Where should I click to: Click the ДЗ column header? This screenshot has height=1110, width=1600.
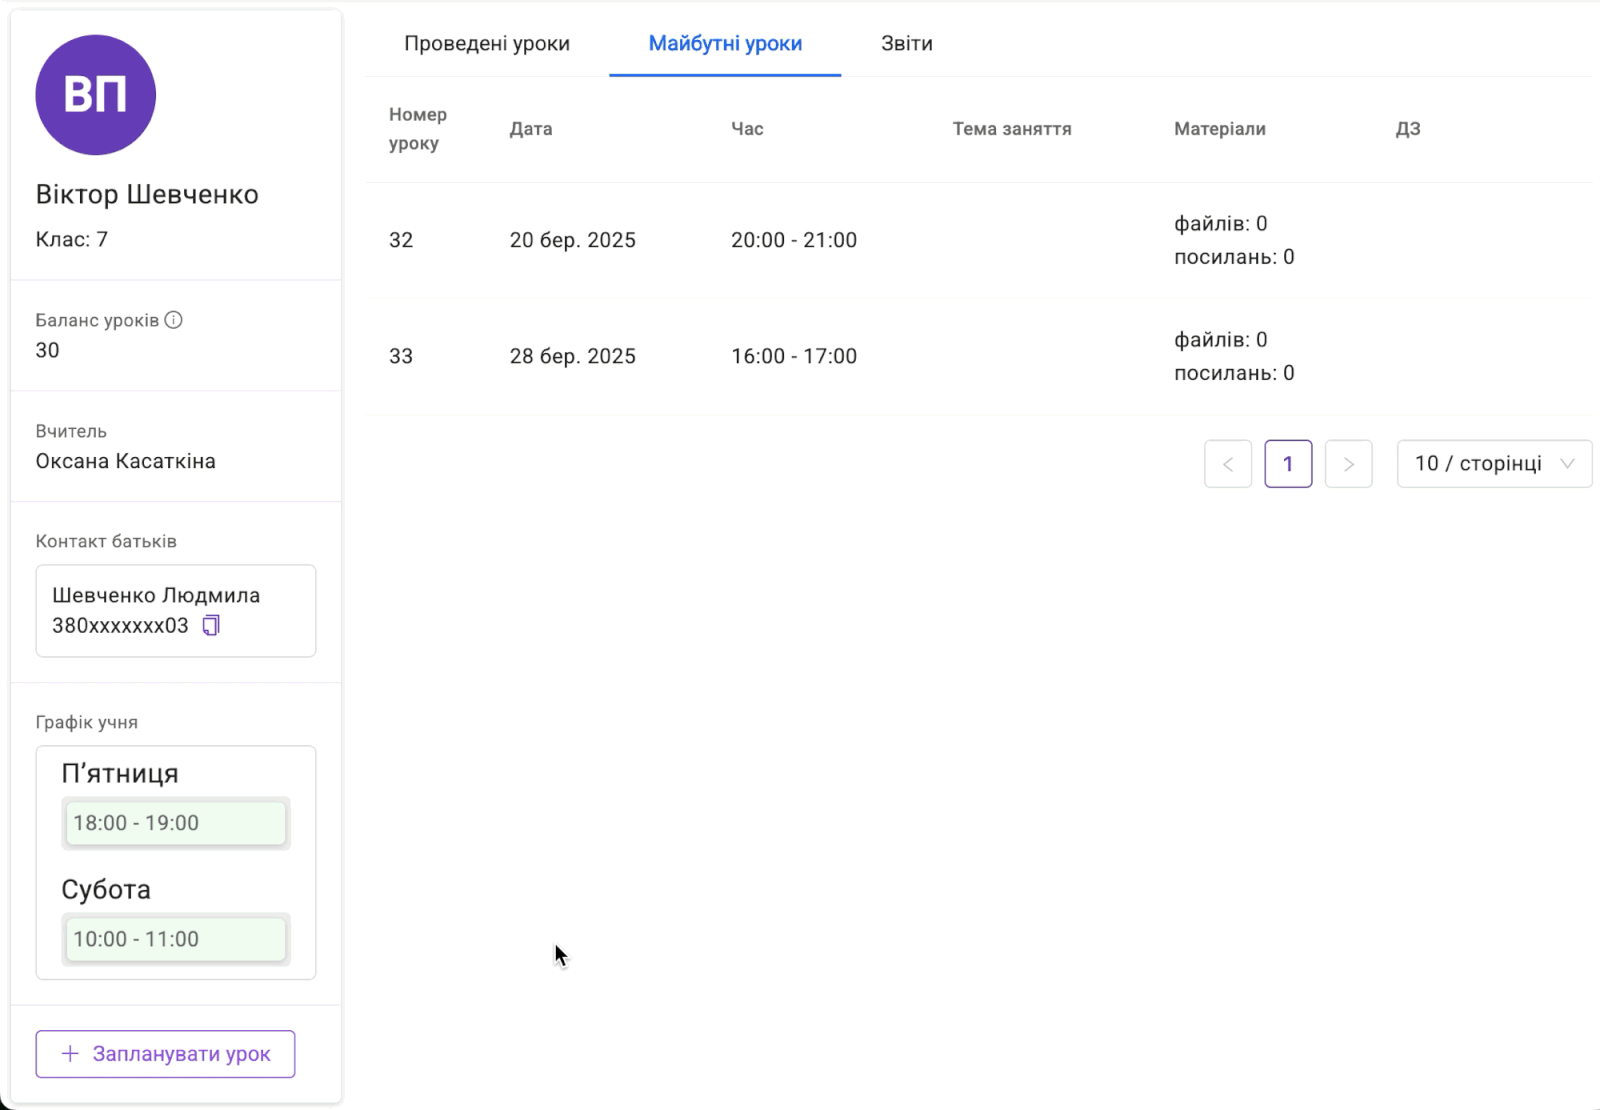[1408, 129]
